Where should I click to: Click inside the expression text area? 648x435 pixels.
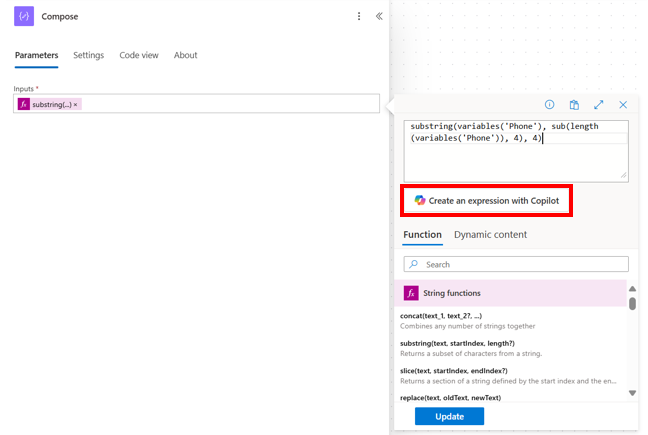pyautogui.click(x=516, y=151)
